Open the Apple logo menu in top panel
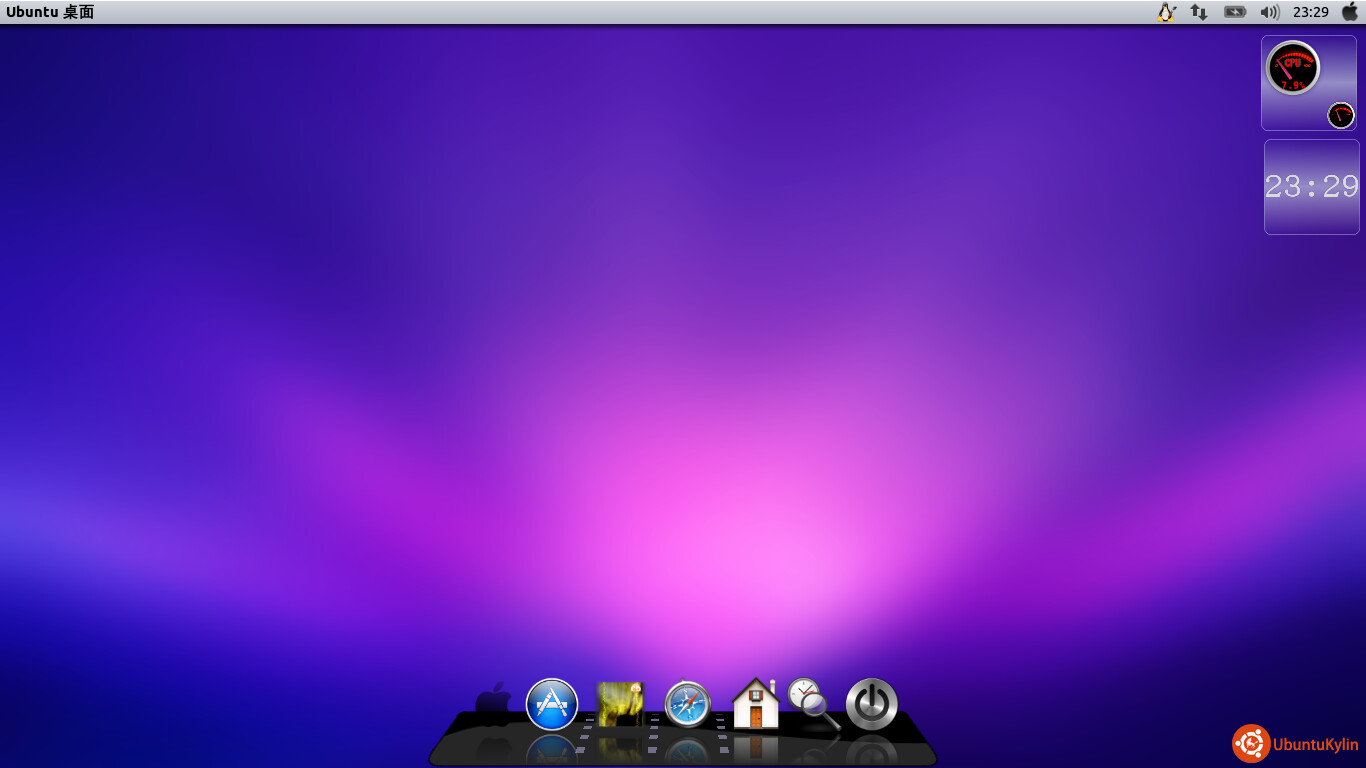Screen dimensions: 1366x768 point(1350,12)
